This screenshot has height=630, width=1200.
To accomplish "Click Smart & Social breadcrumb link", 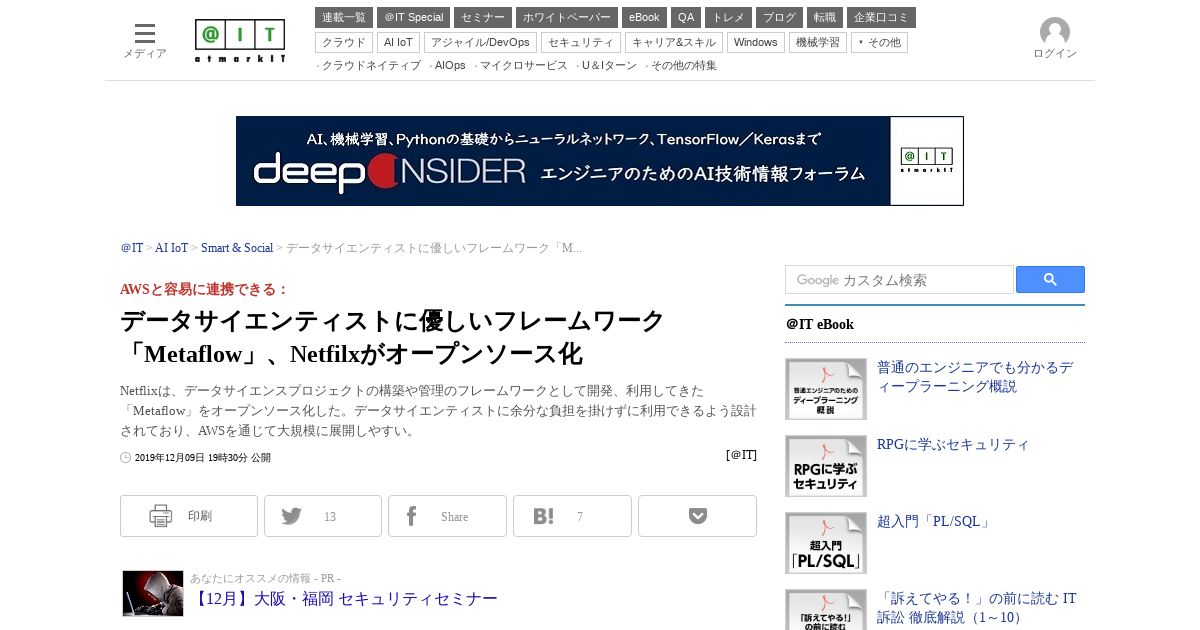I will click(x=237, y=248).
